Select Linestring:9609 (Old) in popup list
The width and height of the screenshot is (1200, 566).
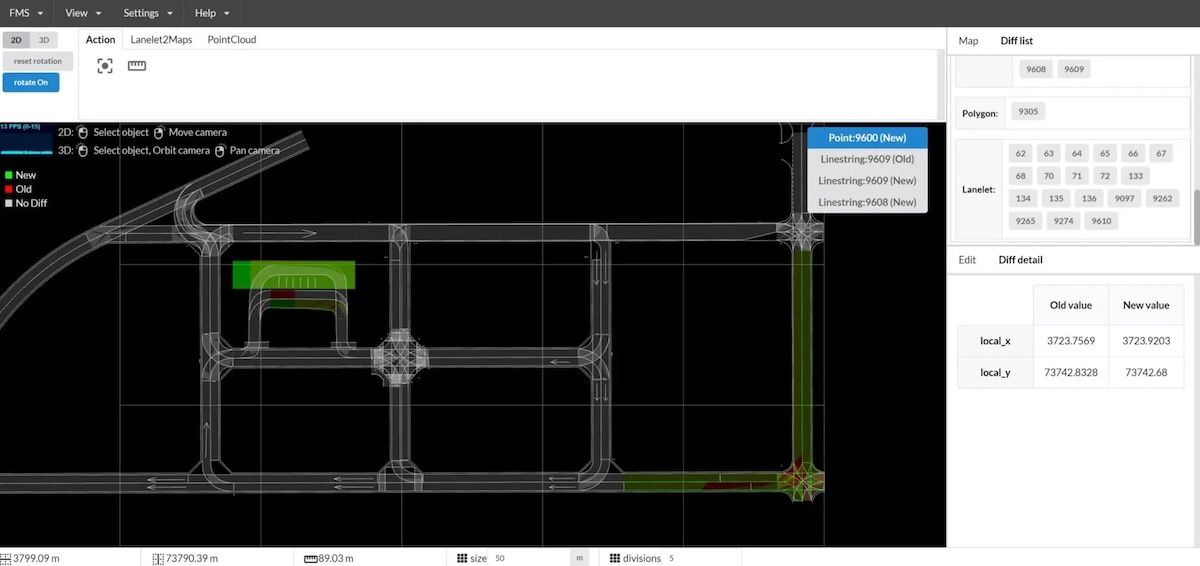[867, 159]
